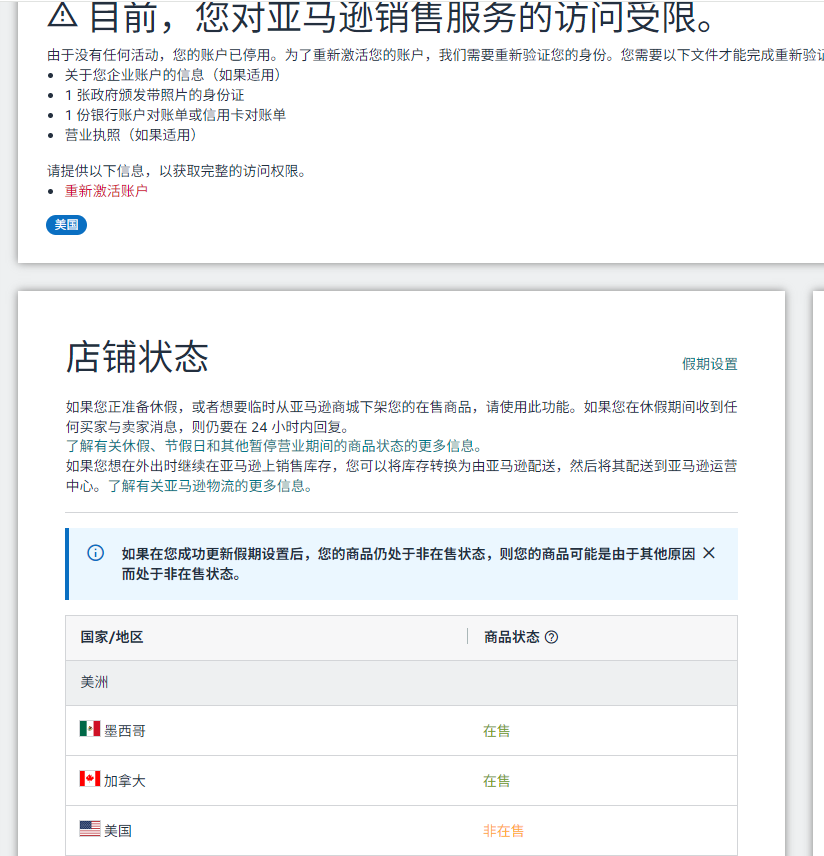
Task: Click the 国家/地区 column header
Action: click(x=112, y=637)
